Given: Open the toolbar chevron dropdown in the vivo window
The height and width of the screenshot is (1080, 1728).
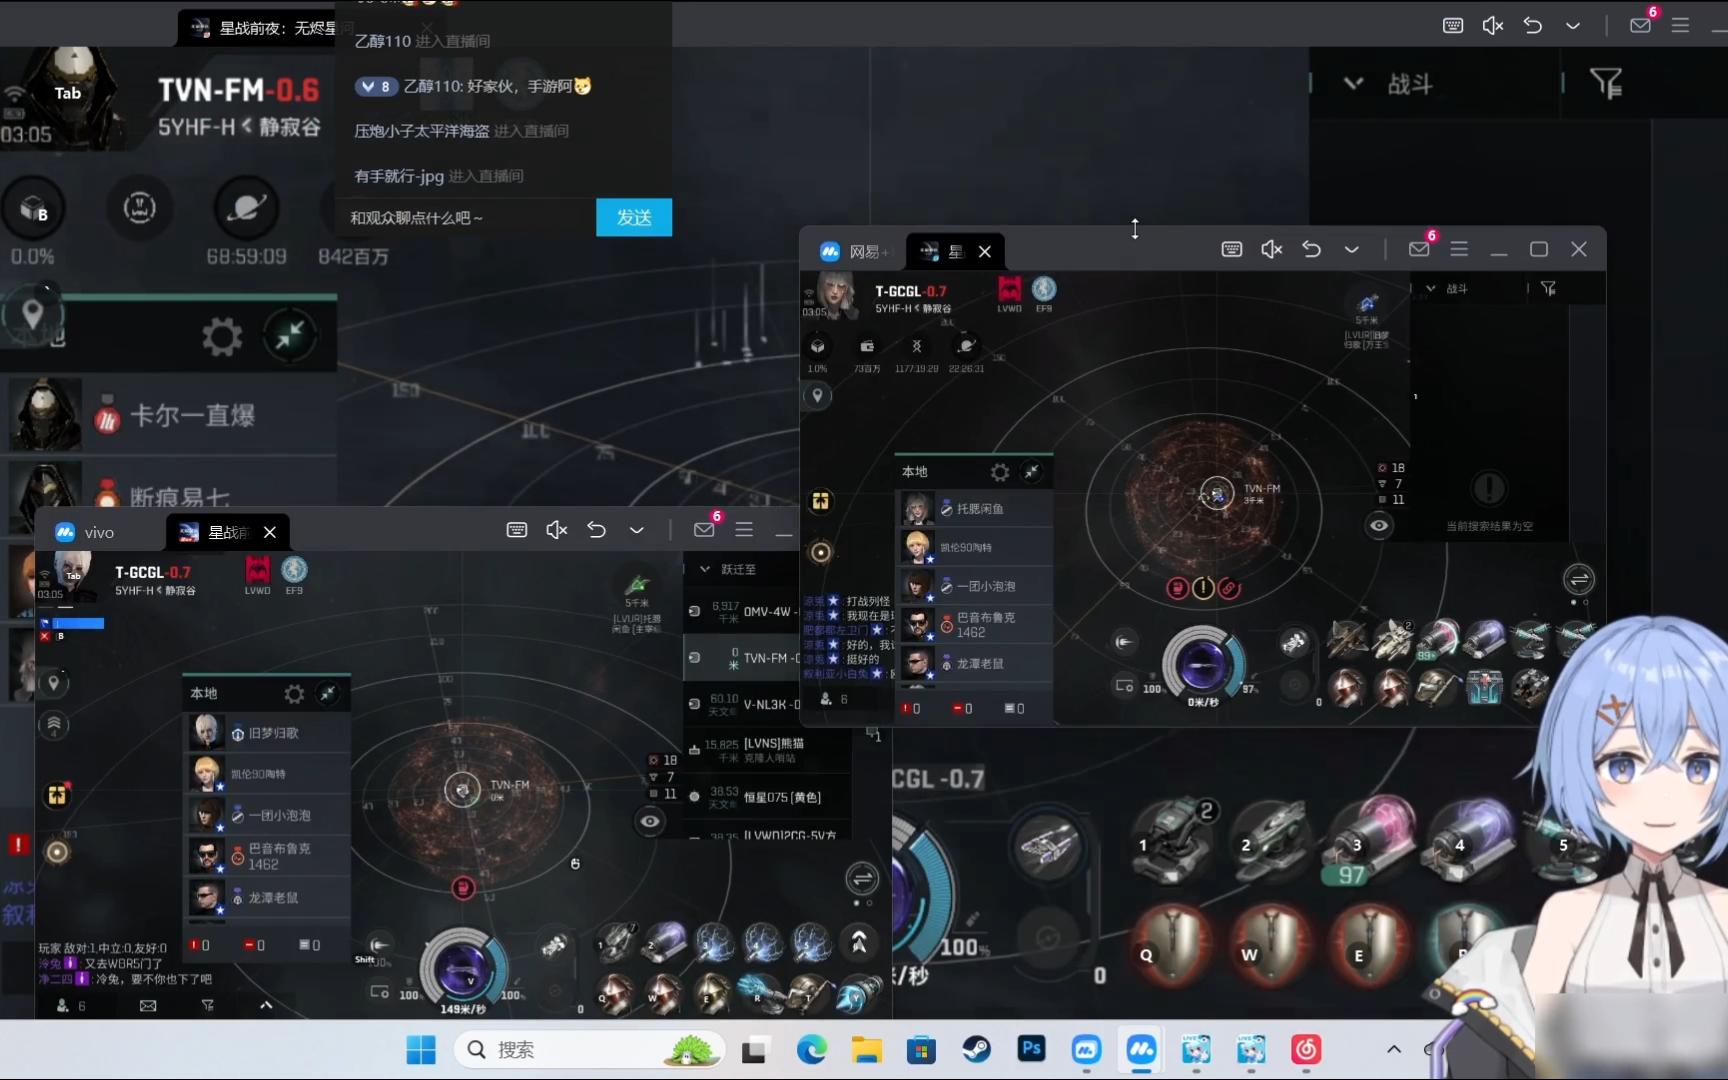Looking at the screenshot, I should tap(637, 530).
